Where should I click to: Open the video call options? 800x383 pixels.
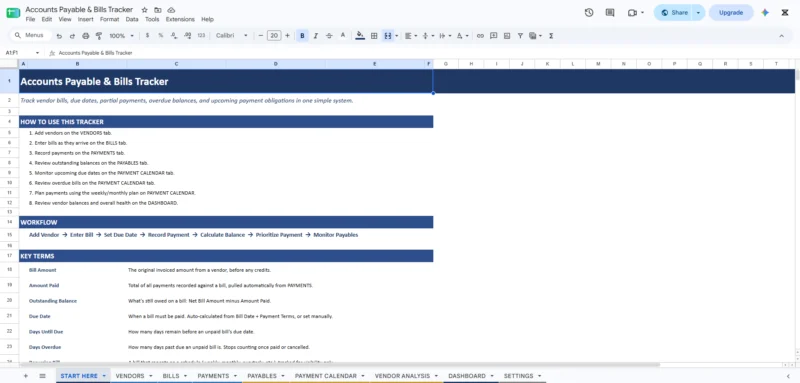(x=642, y=13)
